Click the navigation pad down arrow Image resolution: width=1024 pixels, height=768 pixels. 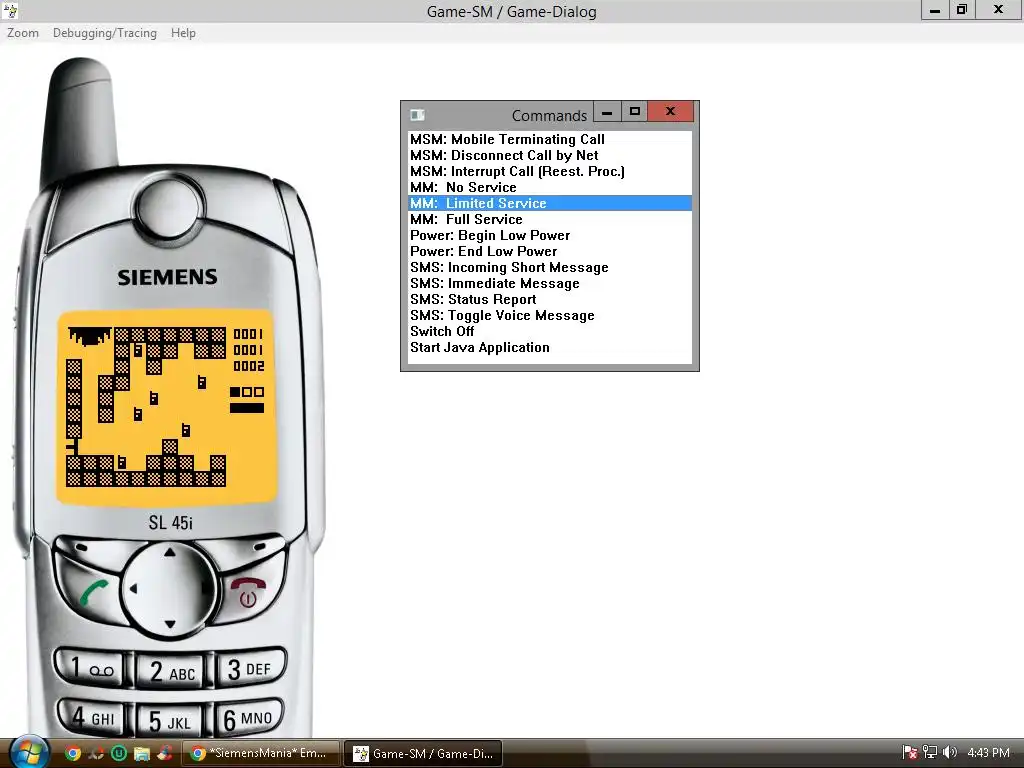170,624
